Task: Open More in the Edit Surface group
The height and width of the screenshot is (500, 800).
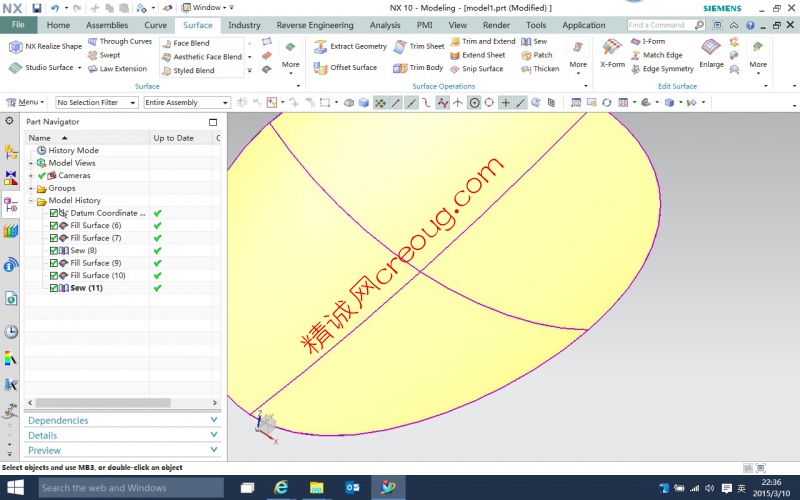Action: pyautogui.click(x=758, y=59)
